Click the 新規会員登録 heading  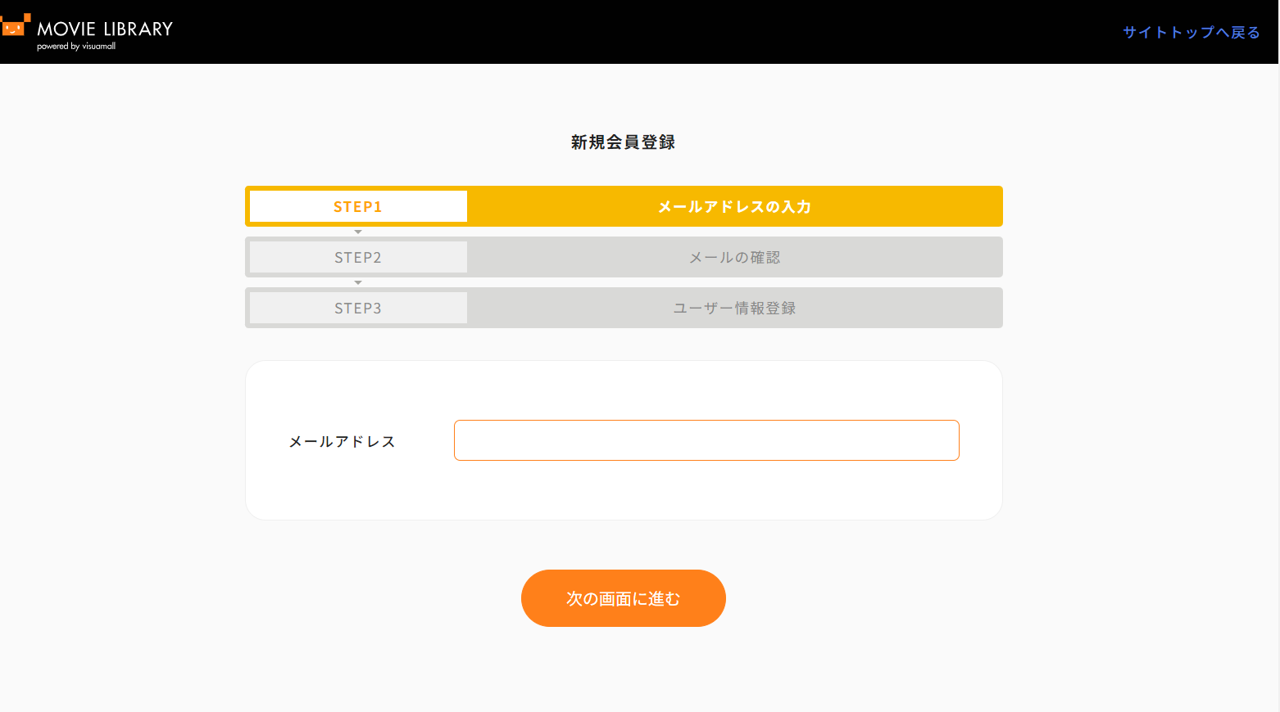(x=623, y=142)
